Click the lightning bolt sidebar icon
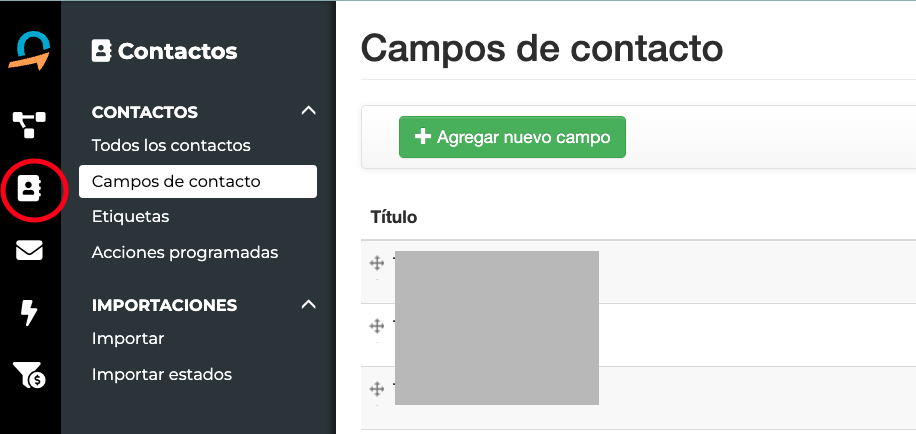Viewport: 916px width, 434px height. (x=29, y=313)
